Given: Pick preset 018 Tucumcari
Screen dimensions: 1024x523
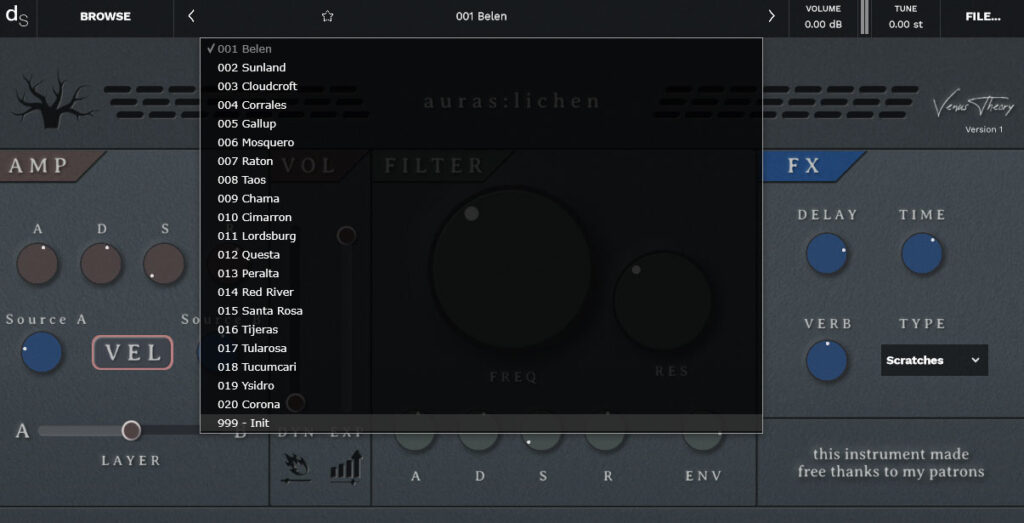Looking at the screenshot, I should [x=481, y=367].
